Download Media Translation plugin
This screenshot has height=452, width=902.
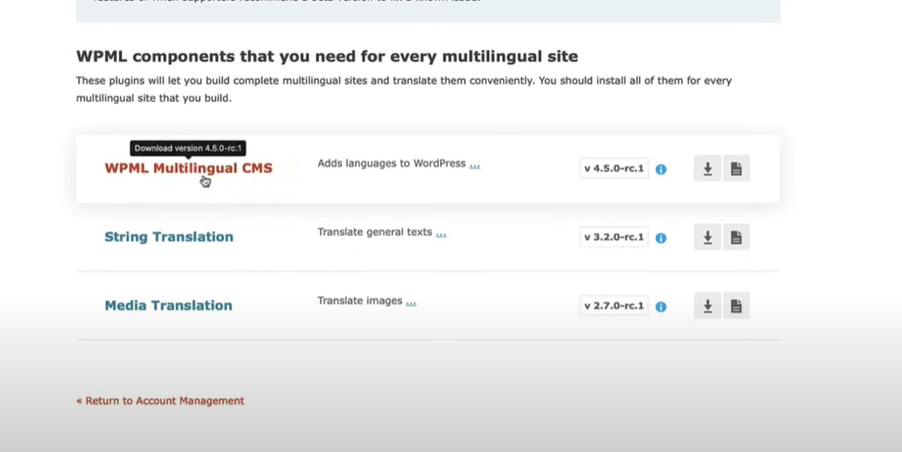tap(708, 306)
